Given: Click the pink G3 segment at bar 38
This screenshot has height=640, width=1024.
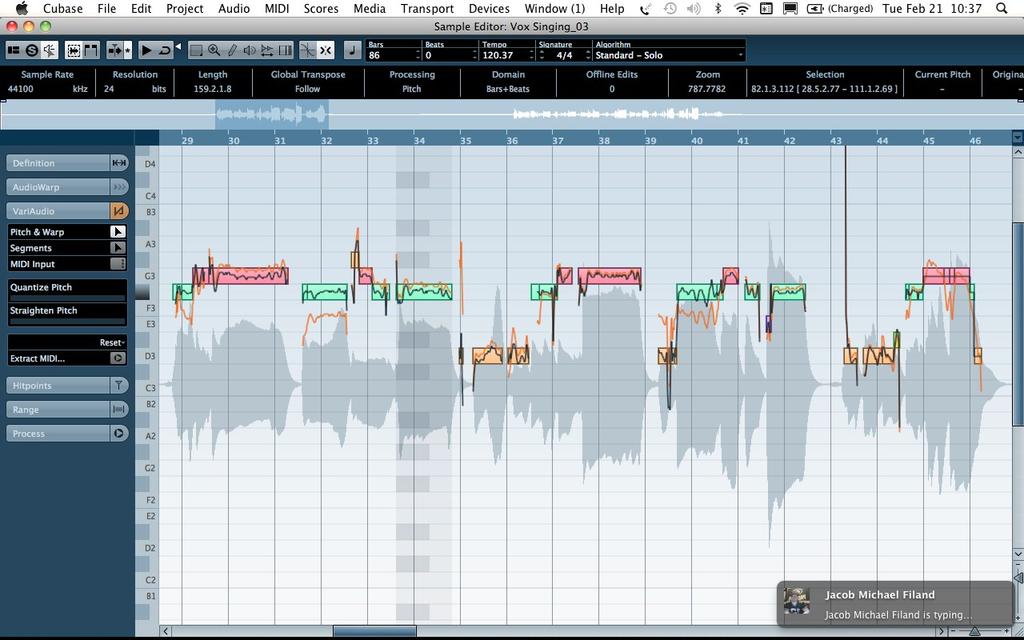Looking at the screenshot, I should coord(609,276).
